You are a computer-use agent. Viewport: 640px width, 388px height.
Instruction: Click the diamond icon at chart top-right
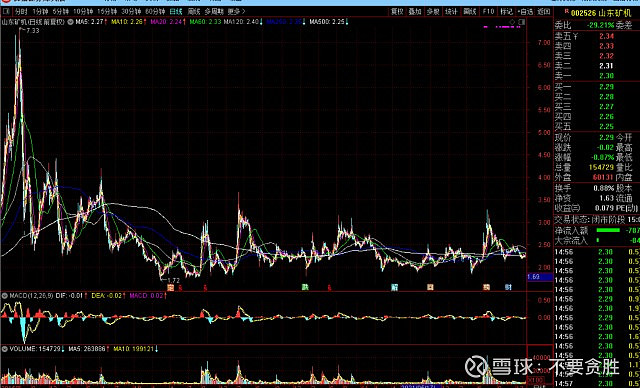[513, 22]
